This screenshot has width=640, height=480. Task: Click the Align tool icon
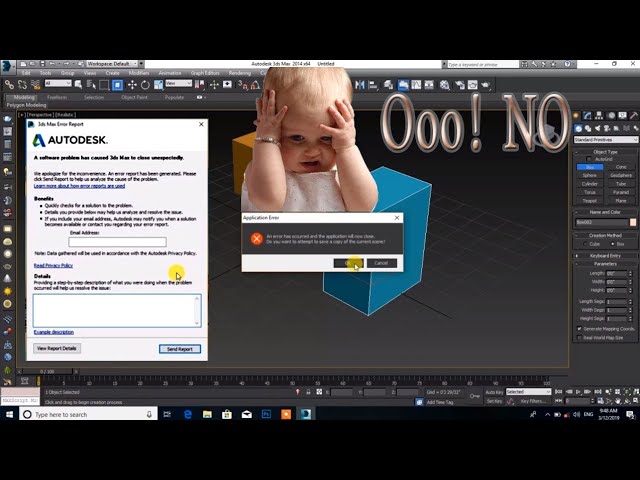coord(373,84)
